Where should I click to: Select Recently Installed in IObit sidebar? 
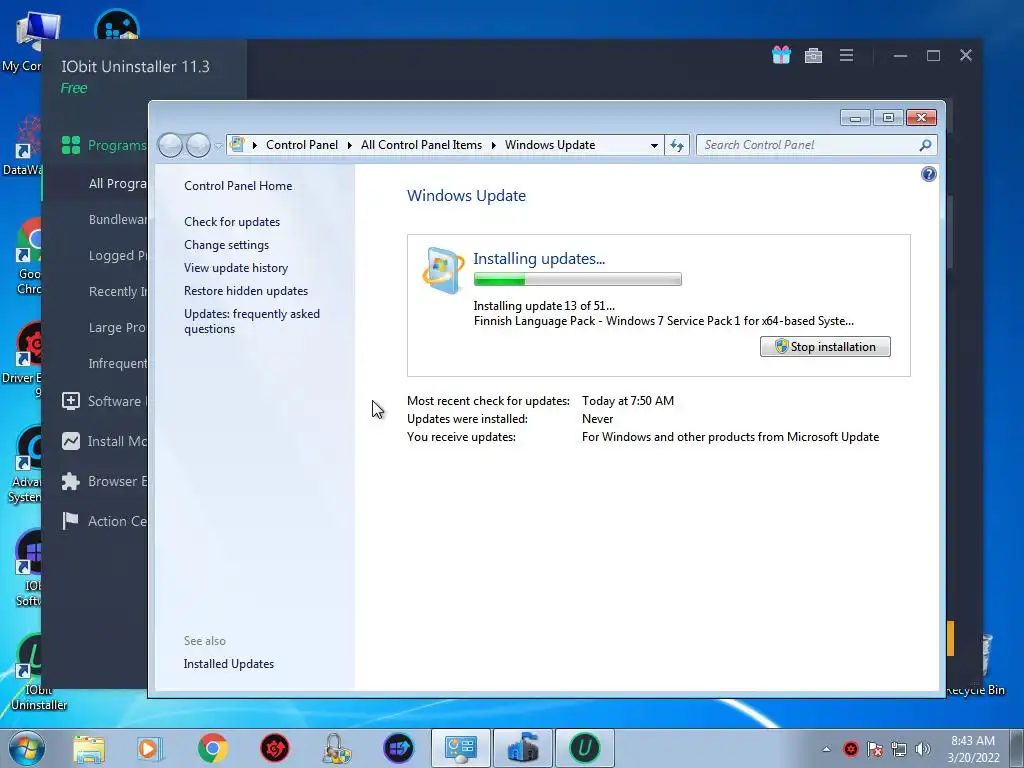[x=118, y=291]
